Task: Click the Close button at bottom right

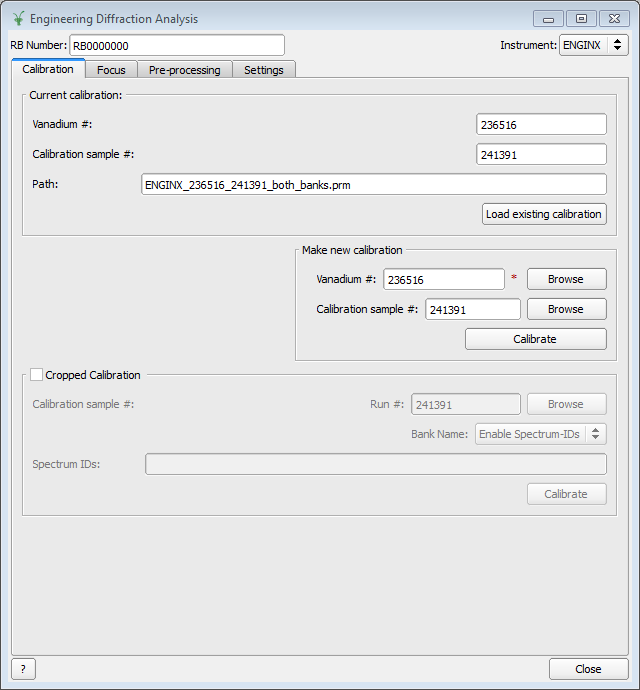Action: pos(588,669)
